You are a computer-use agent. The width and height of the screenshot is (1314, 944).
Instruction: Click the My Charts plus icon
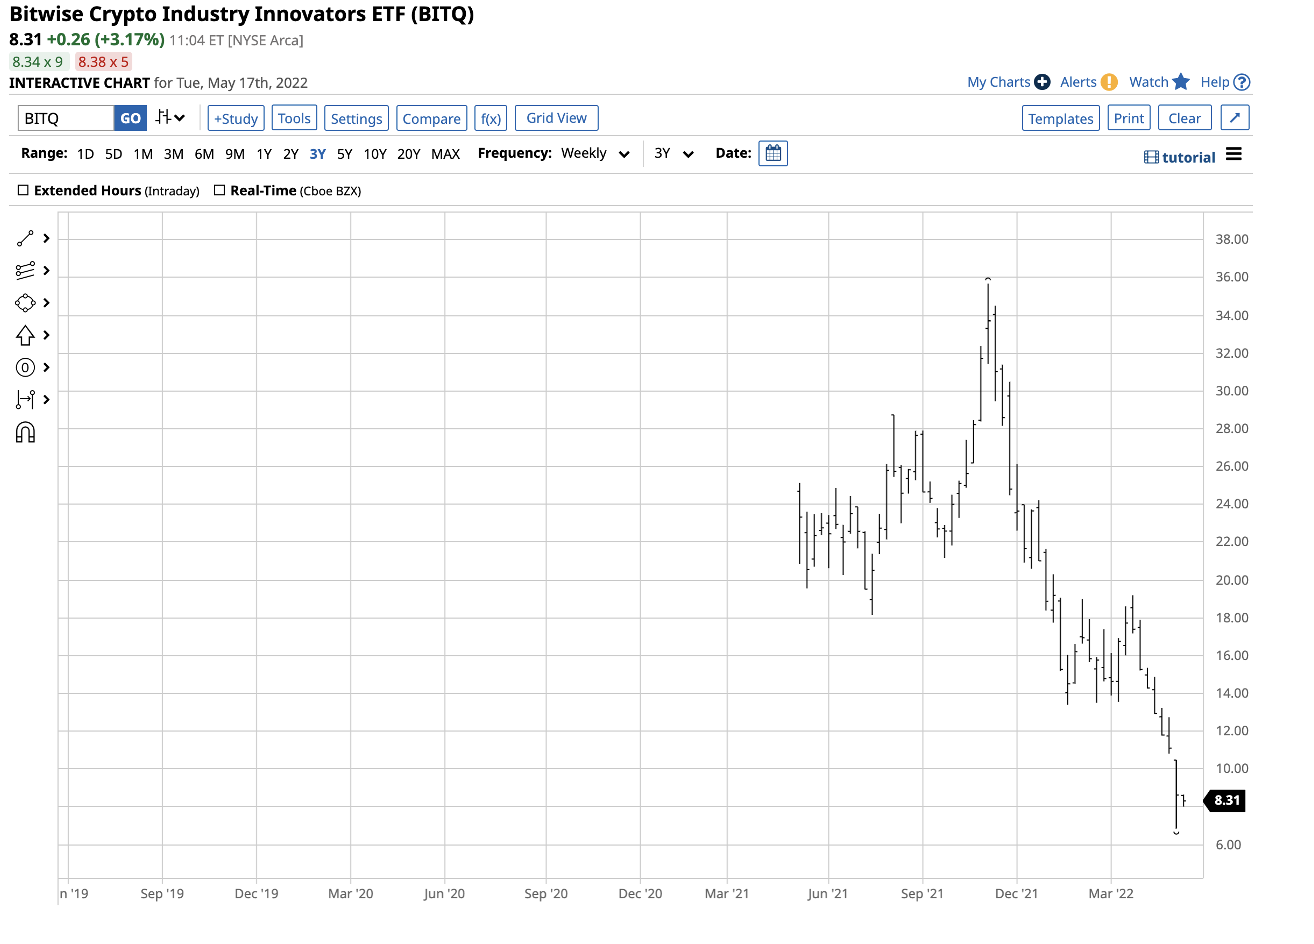tap(1042, 82)
